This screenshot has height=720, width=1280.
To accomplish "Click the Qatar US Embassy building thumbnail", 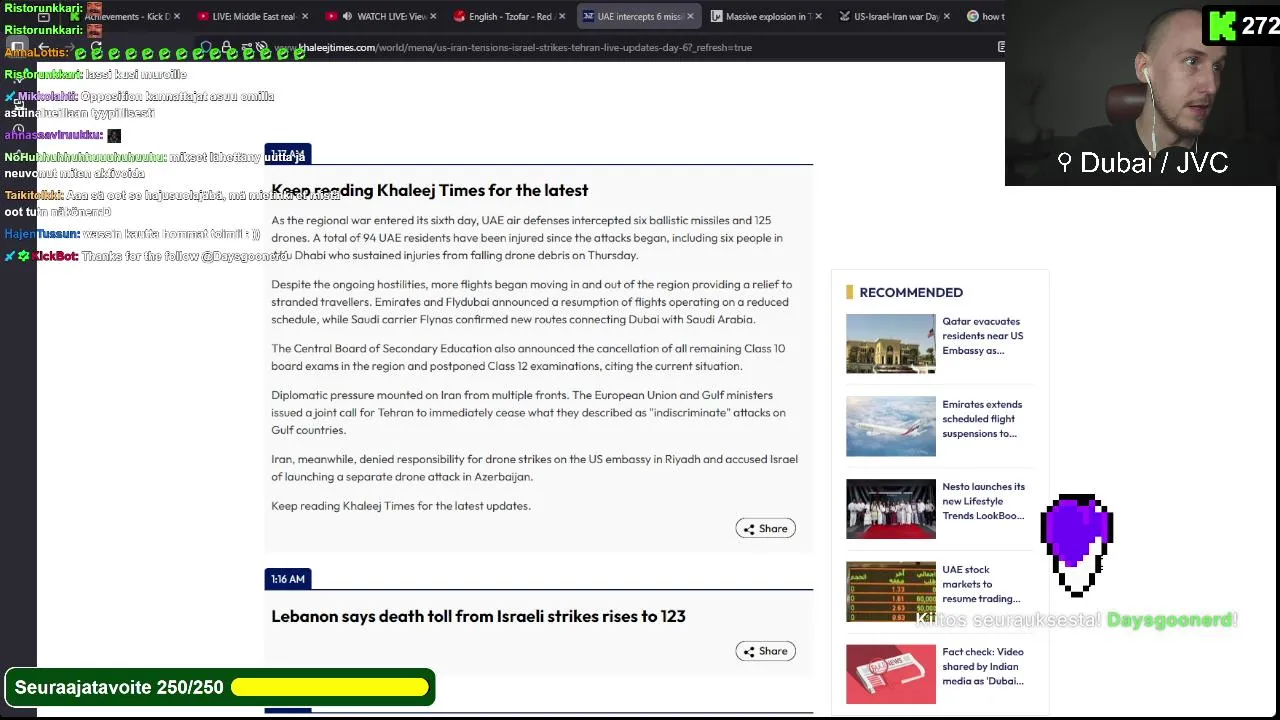I will 891,344.
